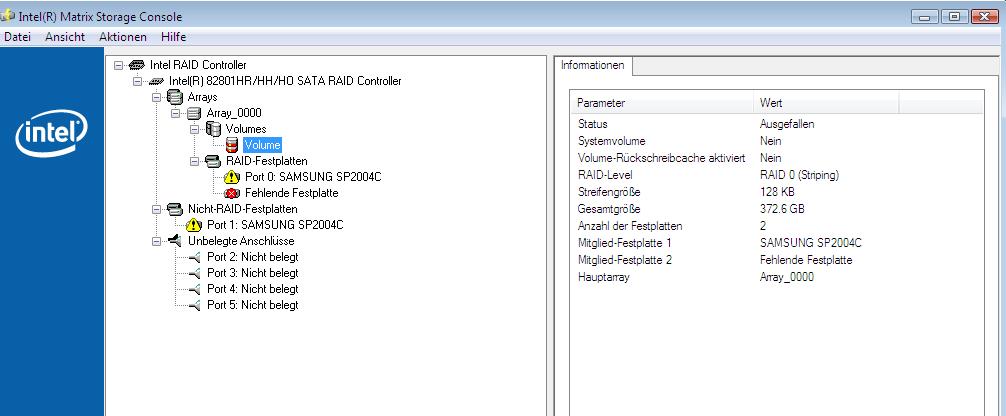This screenshot has width=1006, height=416.
Task: Click warning icon beside Port 1 SAMSUNG
Action: point(194,225)
